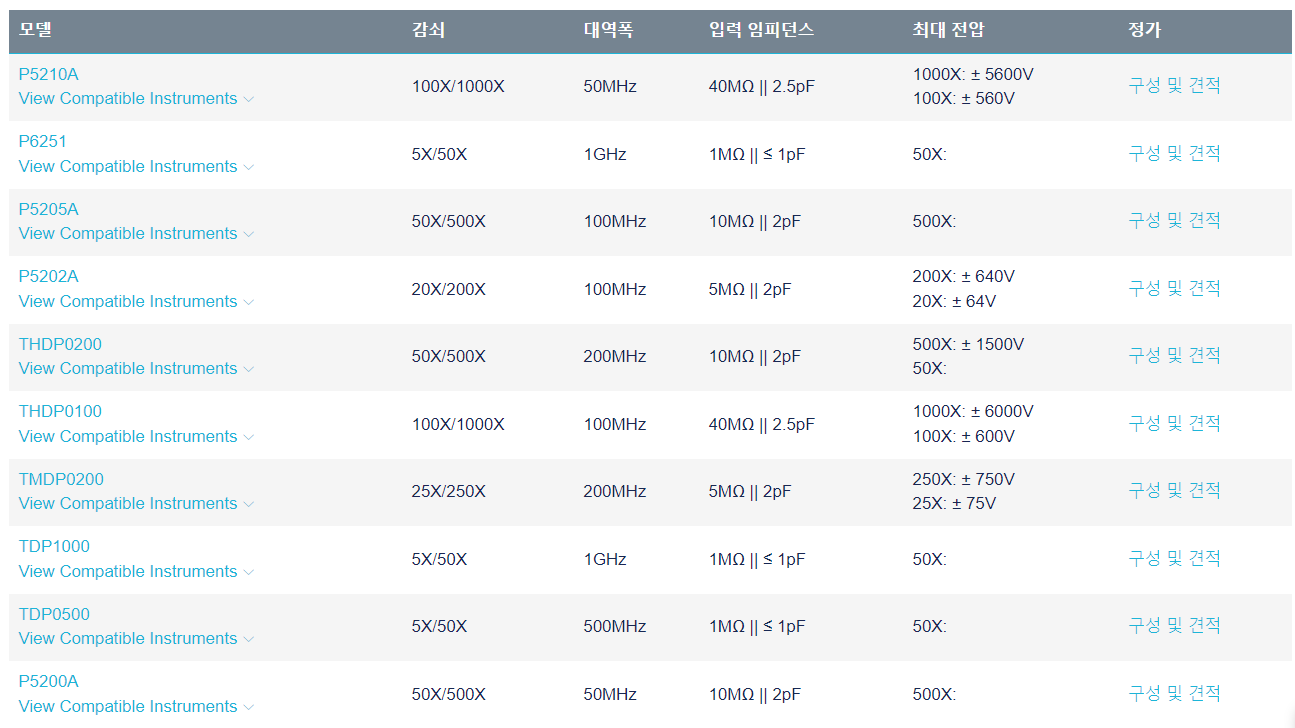The width and height of the screenshot is (1295, 728).
Task: Click 구성 및 견적 for P5200A
Action: point(1175,693)
